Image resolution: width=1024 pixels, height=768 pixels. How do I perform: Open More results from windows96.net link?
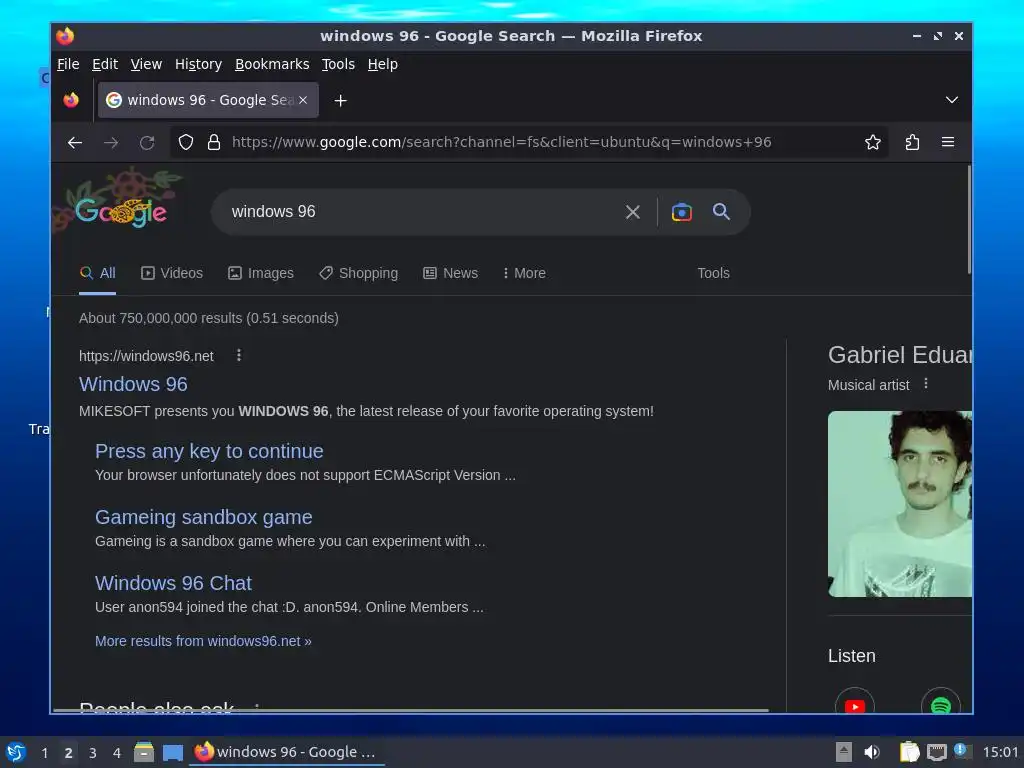pos(203,641)
